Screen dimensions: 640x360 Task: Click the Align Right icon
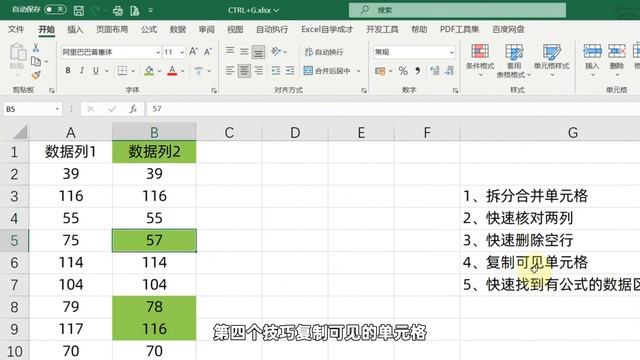point(258,71)
